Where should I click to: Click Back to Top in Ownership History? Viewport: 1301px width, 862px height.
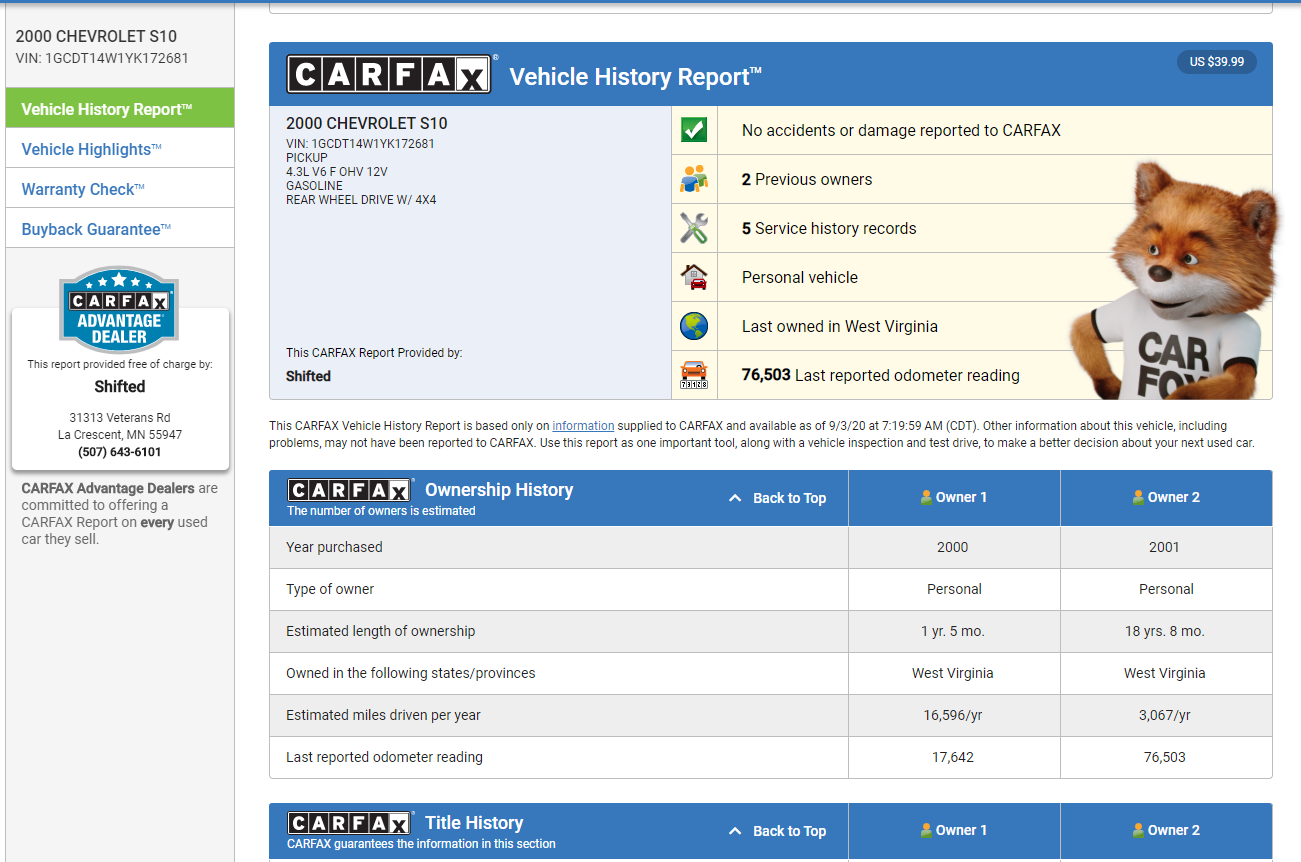pos(789,498)
